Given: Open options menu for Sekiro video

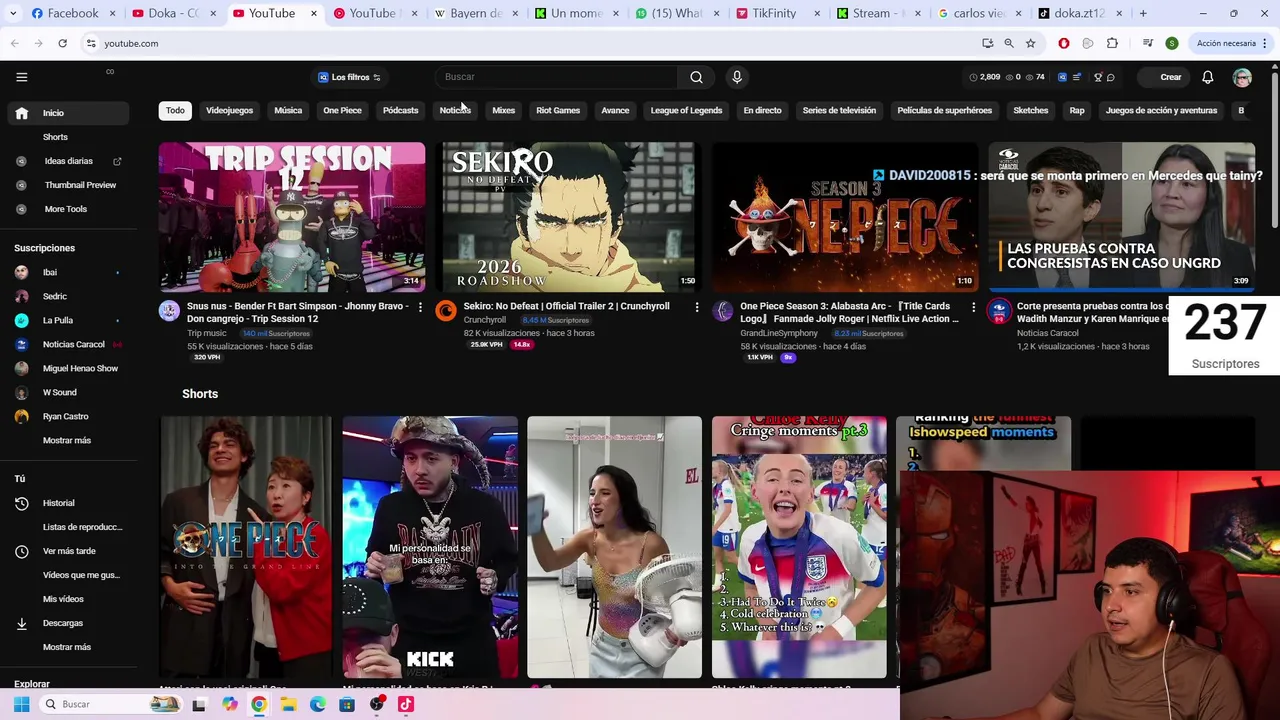Looking at the screenshot, I should 697,307.
